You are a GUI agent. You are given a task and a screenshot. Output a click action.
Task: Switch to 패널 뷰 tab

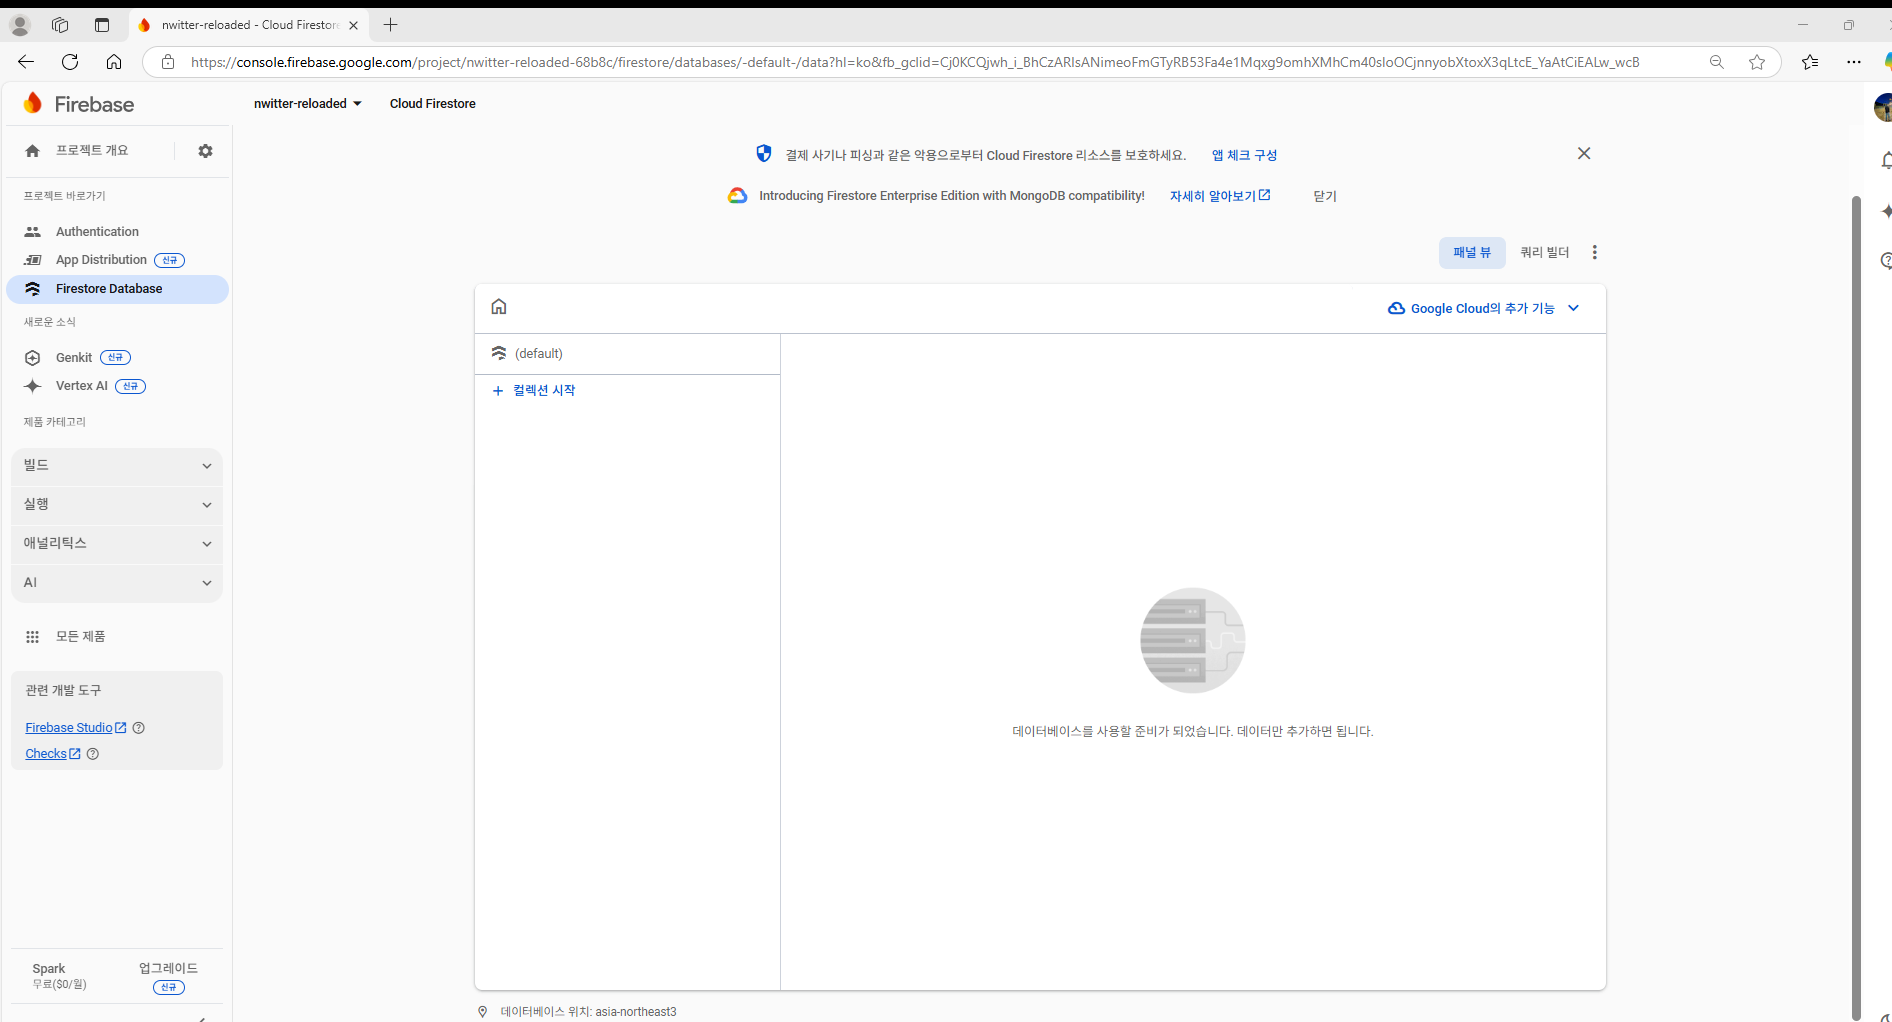pos(1472,253)
